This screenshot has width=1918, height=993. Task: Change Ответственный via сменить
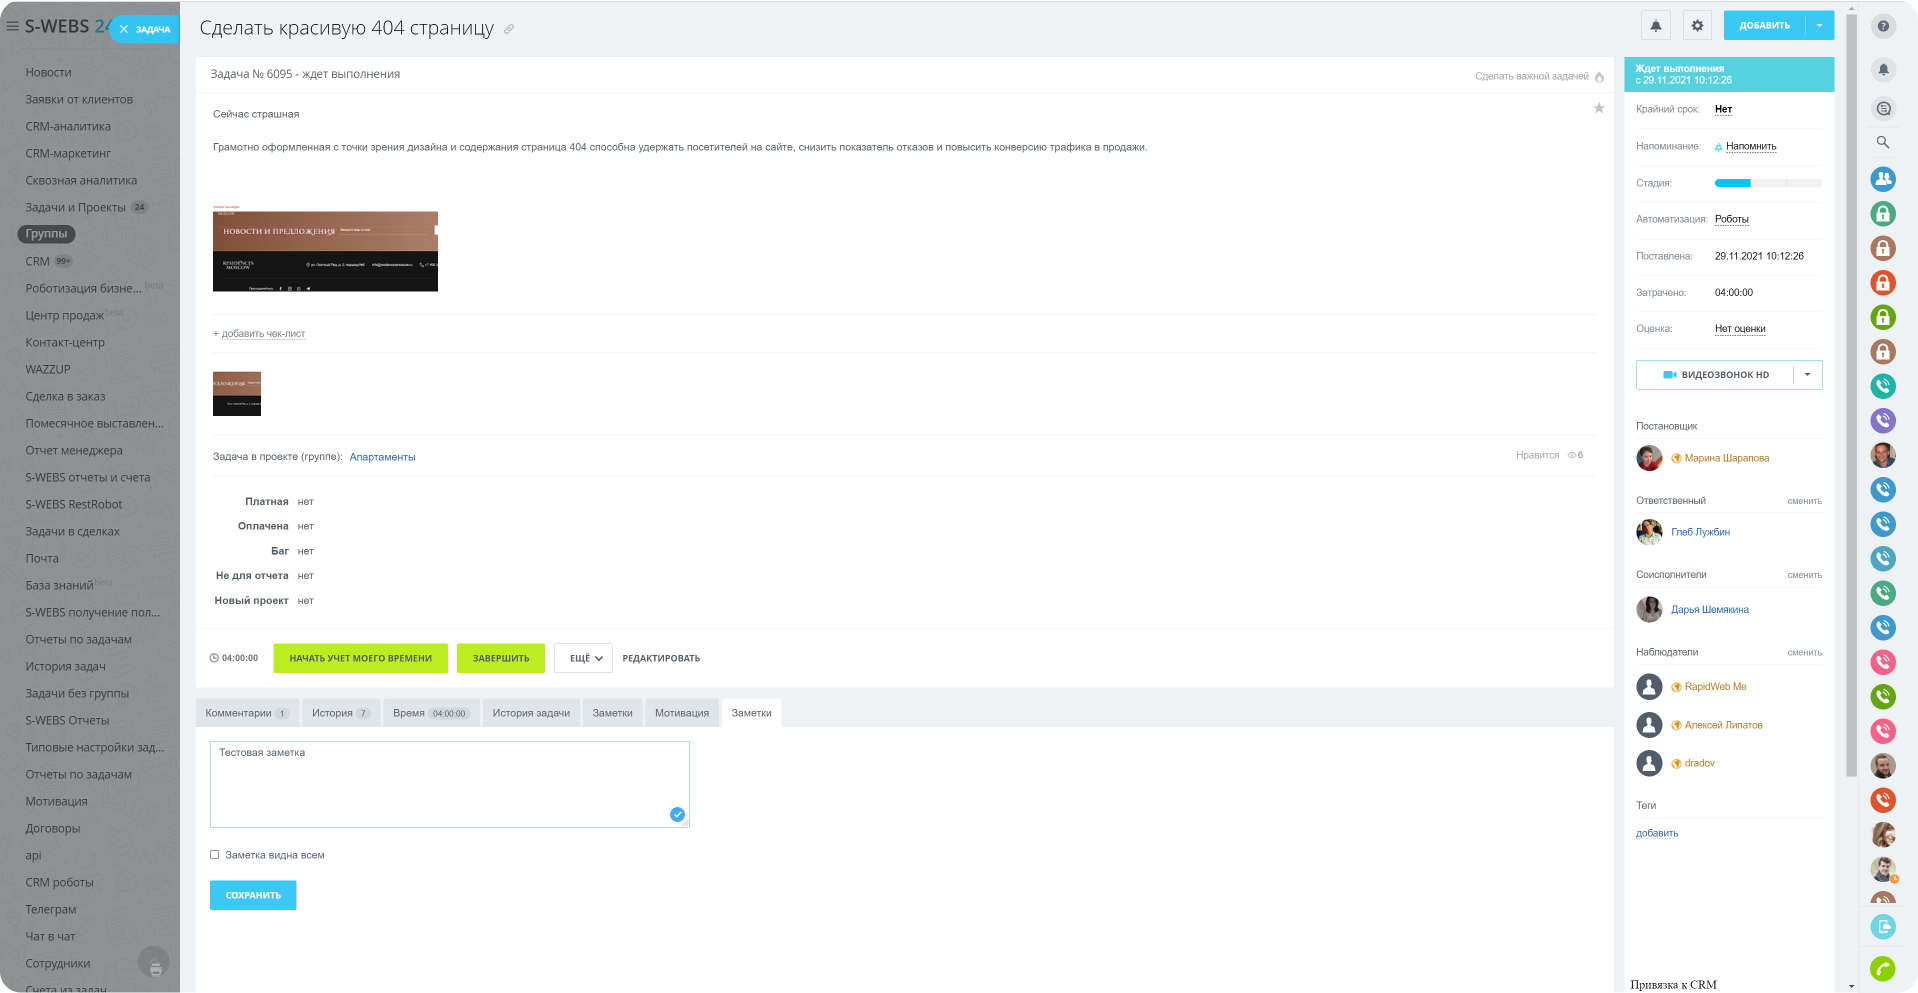coord(1805,501)
